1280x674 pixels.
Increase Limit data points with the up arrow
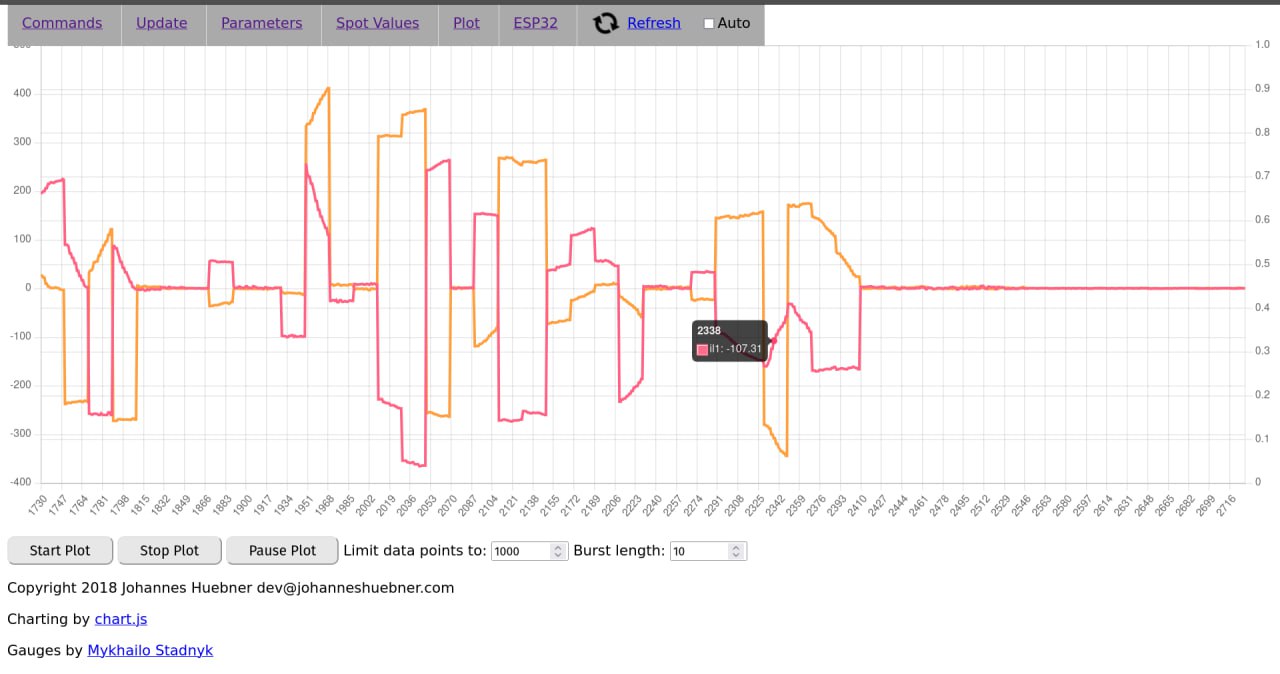coord(559,547)
